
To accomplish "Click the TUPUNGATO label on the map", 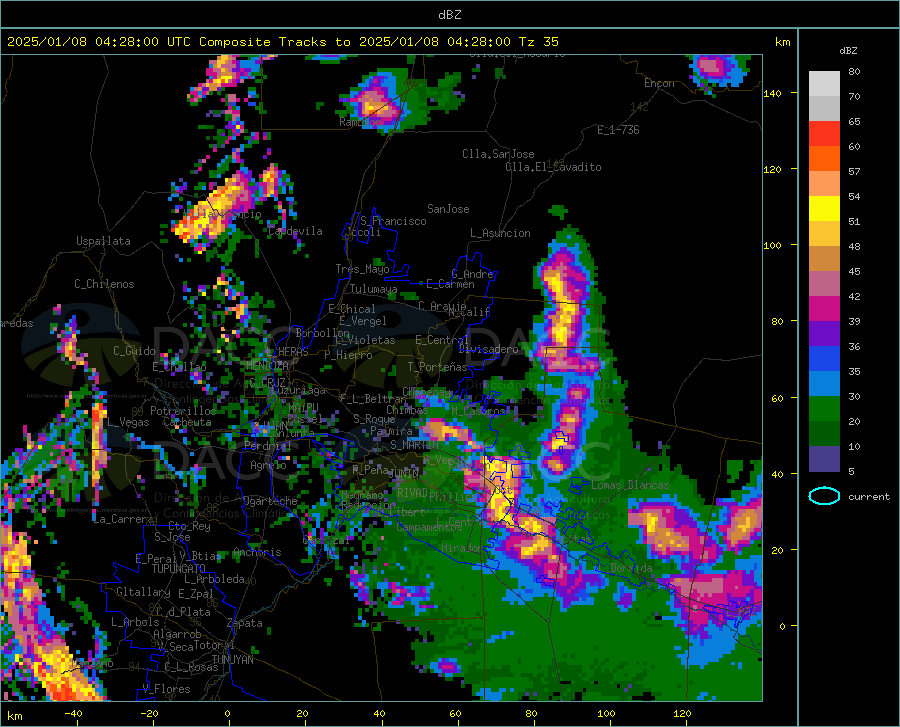I will tap(179, 569).
